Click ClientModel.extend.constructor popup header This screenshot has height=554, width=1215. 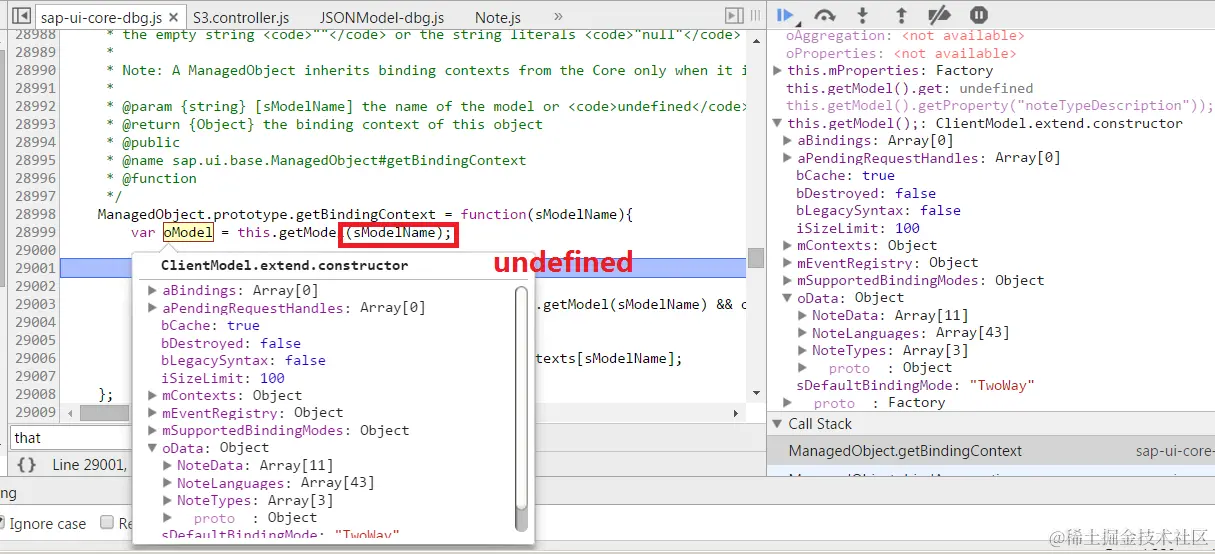(x=284, y=266)
